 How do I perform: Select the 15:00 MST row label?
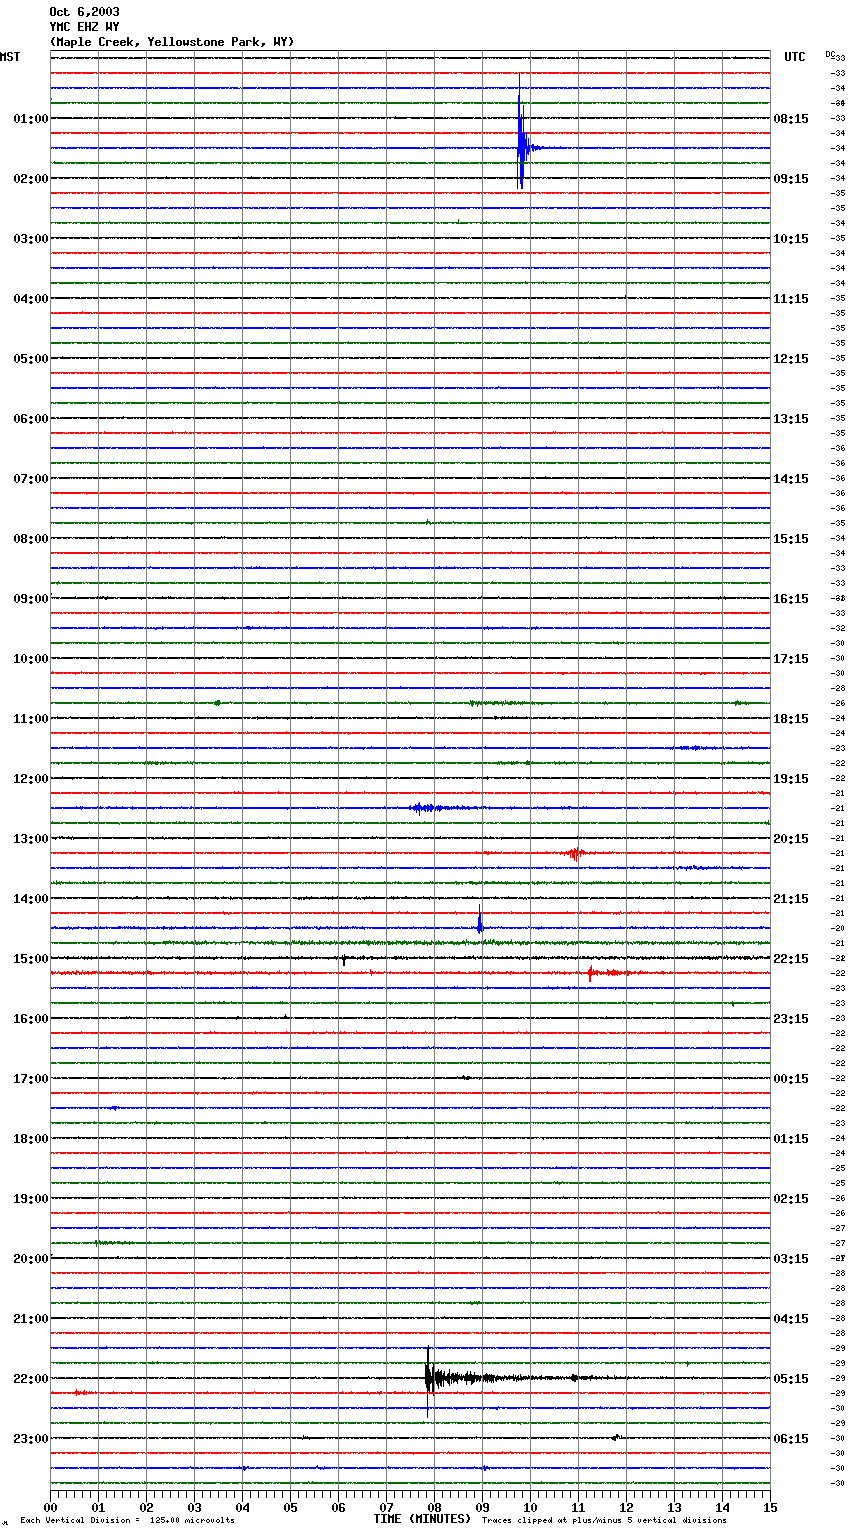coord(30,959)
